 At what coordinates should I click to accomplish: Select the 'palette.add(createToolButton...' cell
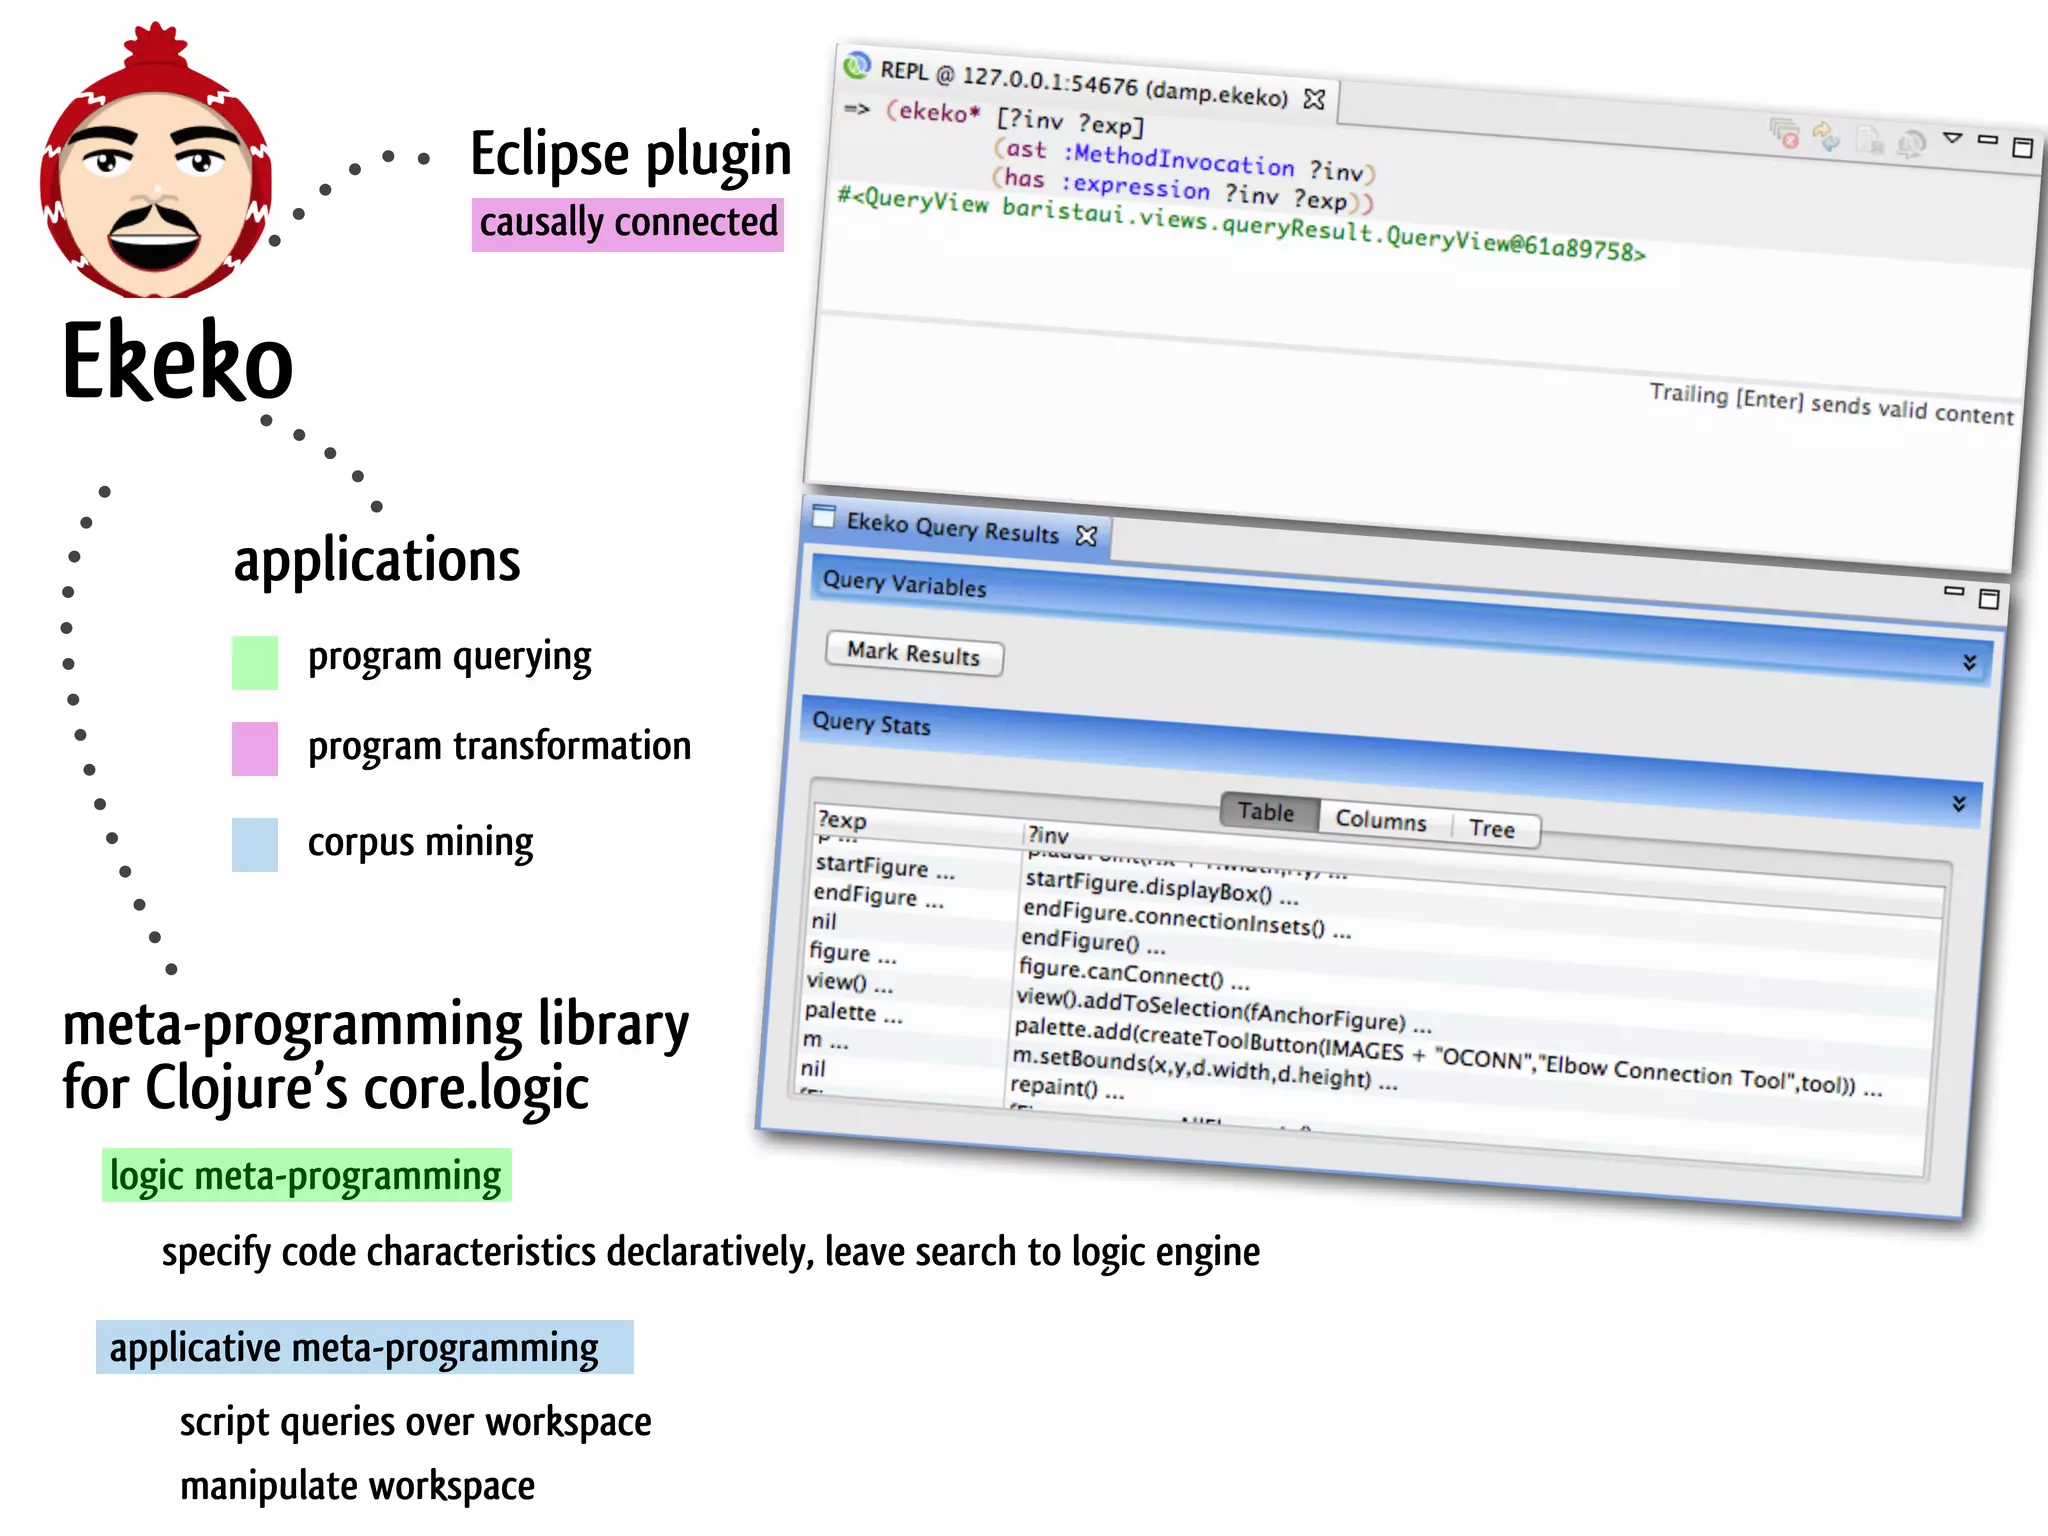pyautogui.click(x=1448, y=1057)
